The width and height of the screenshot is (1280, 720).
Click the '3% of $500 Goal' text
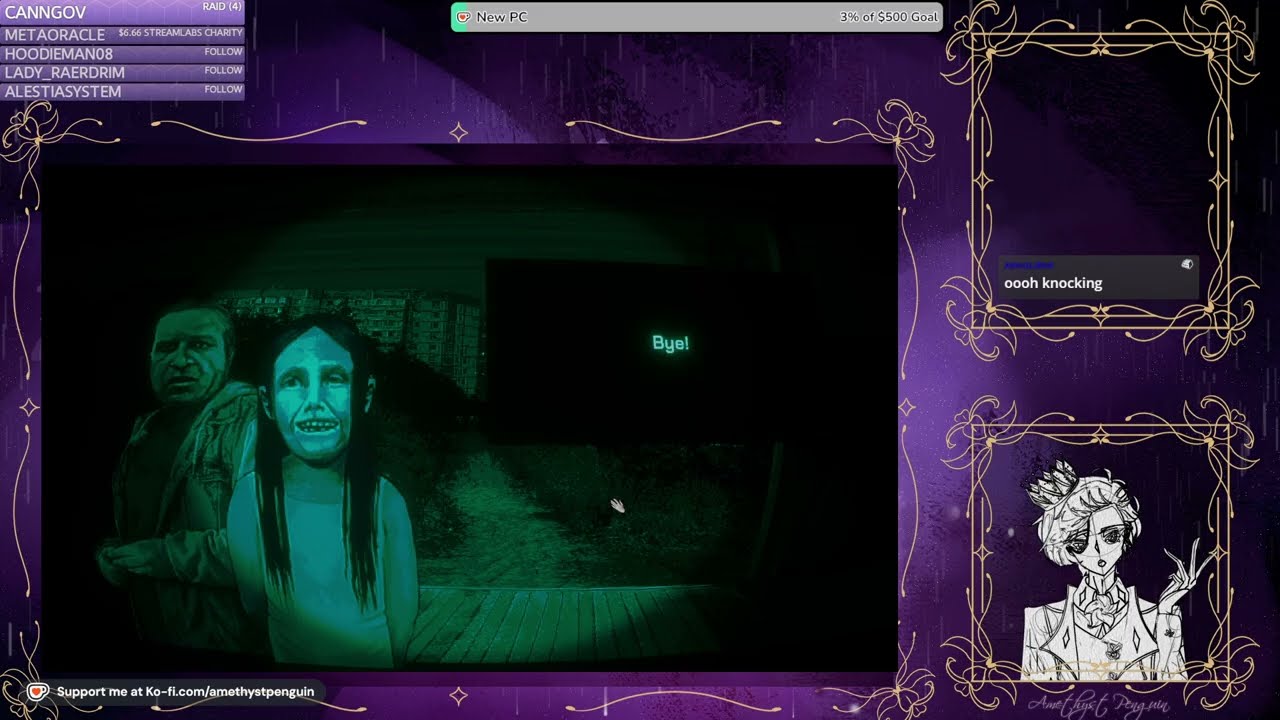click(x=888, y=17)
